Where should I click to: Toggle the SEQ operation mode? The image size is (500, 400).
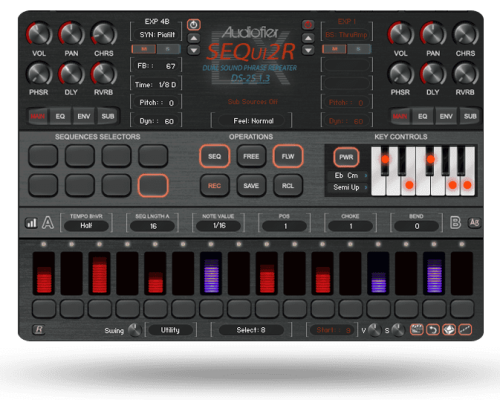pos(215,156)
